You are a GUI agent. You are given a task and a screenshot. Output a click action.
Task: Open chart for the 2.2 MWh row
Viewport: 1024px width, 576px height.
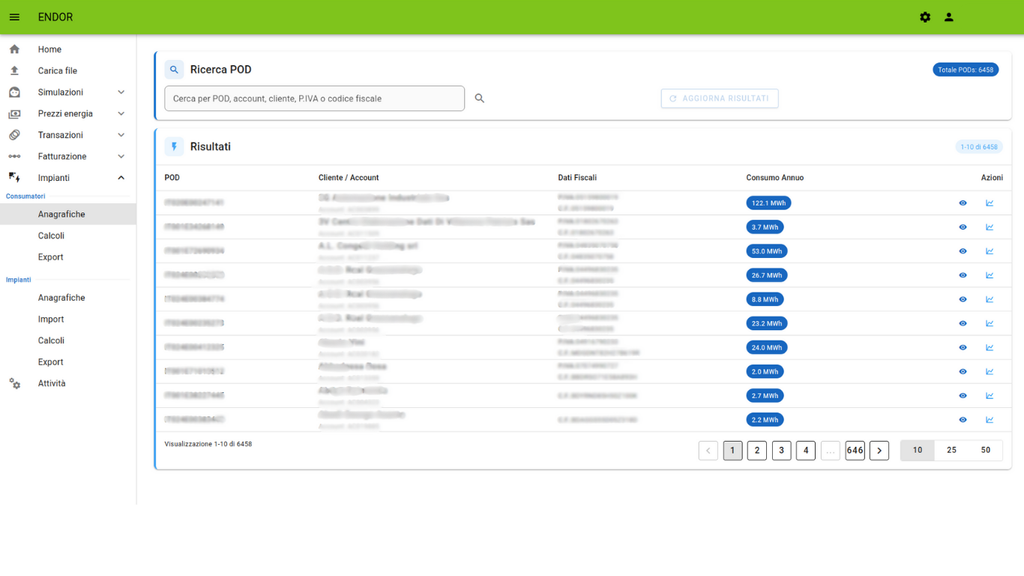pos(989,420)
